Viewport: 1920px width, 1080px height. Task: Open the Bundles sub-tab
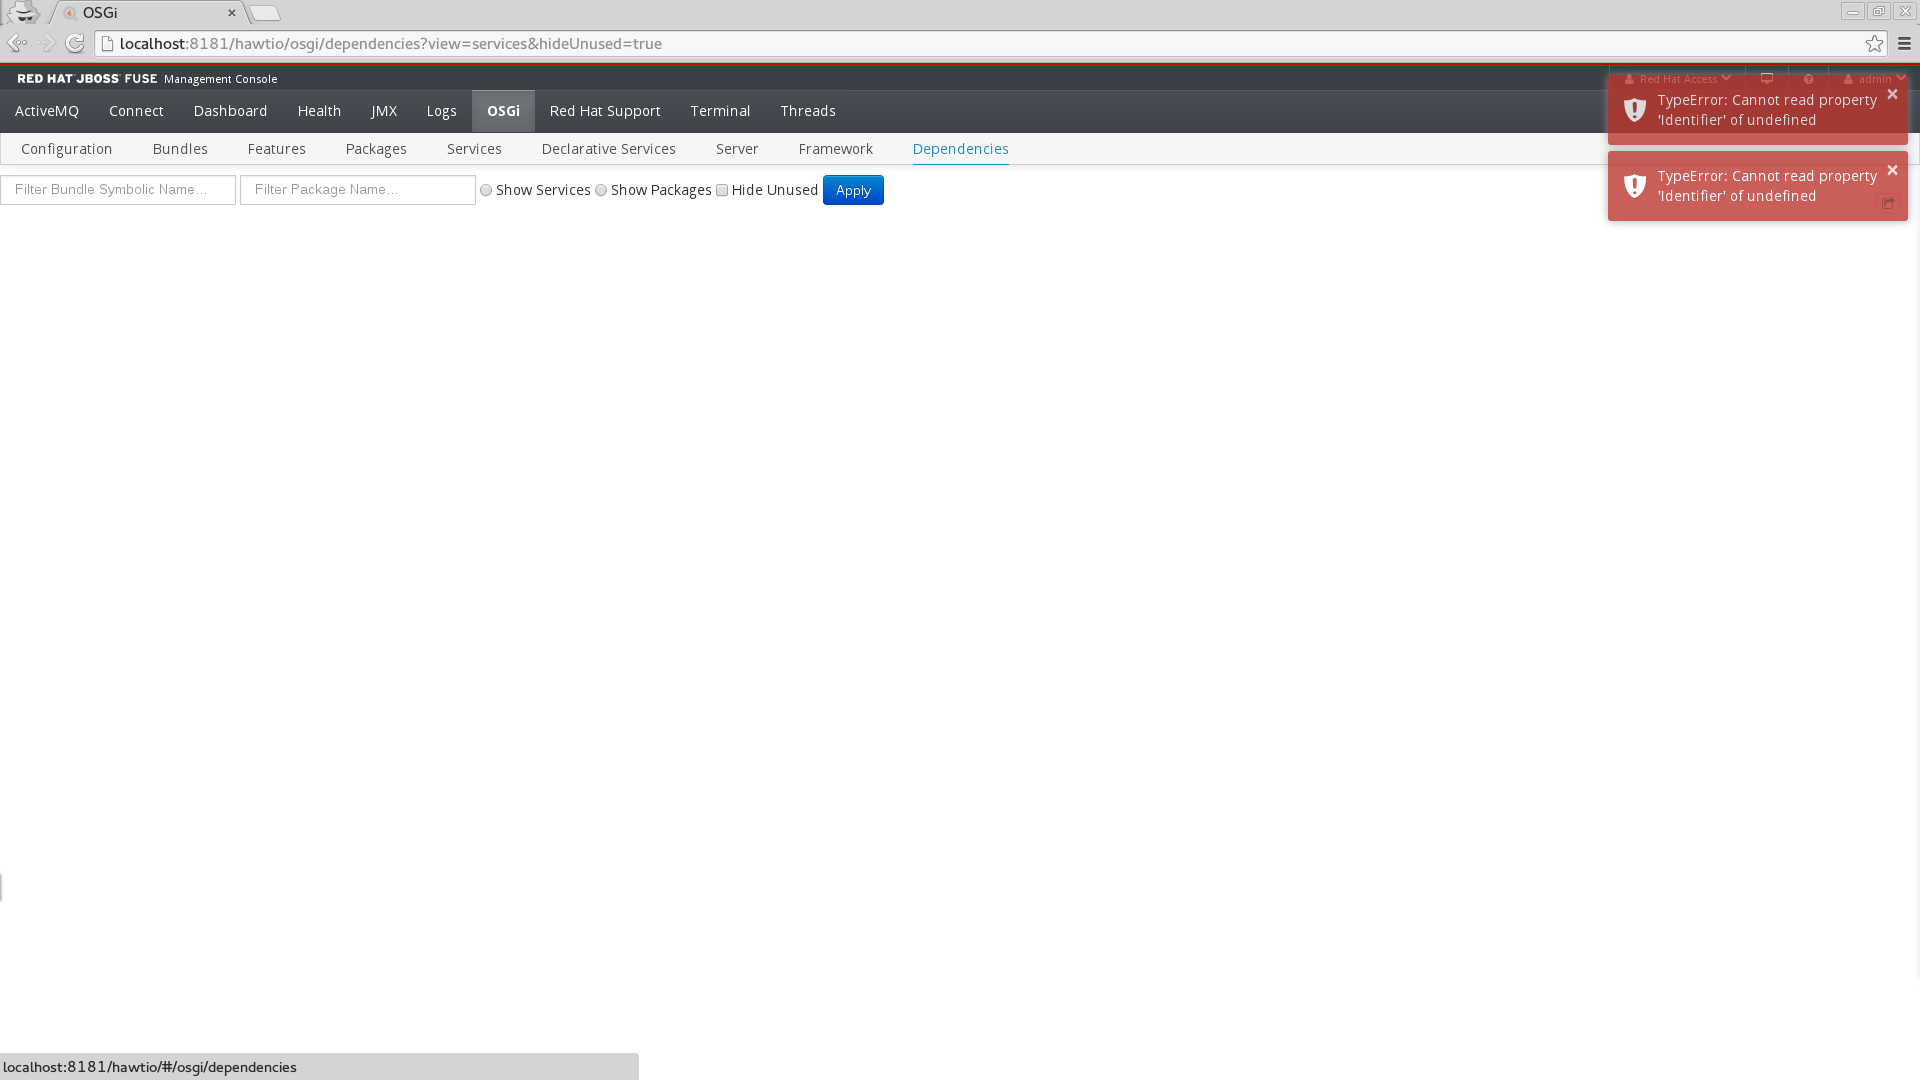[180, 149]
